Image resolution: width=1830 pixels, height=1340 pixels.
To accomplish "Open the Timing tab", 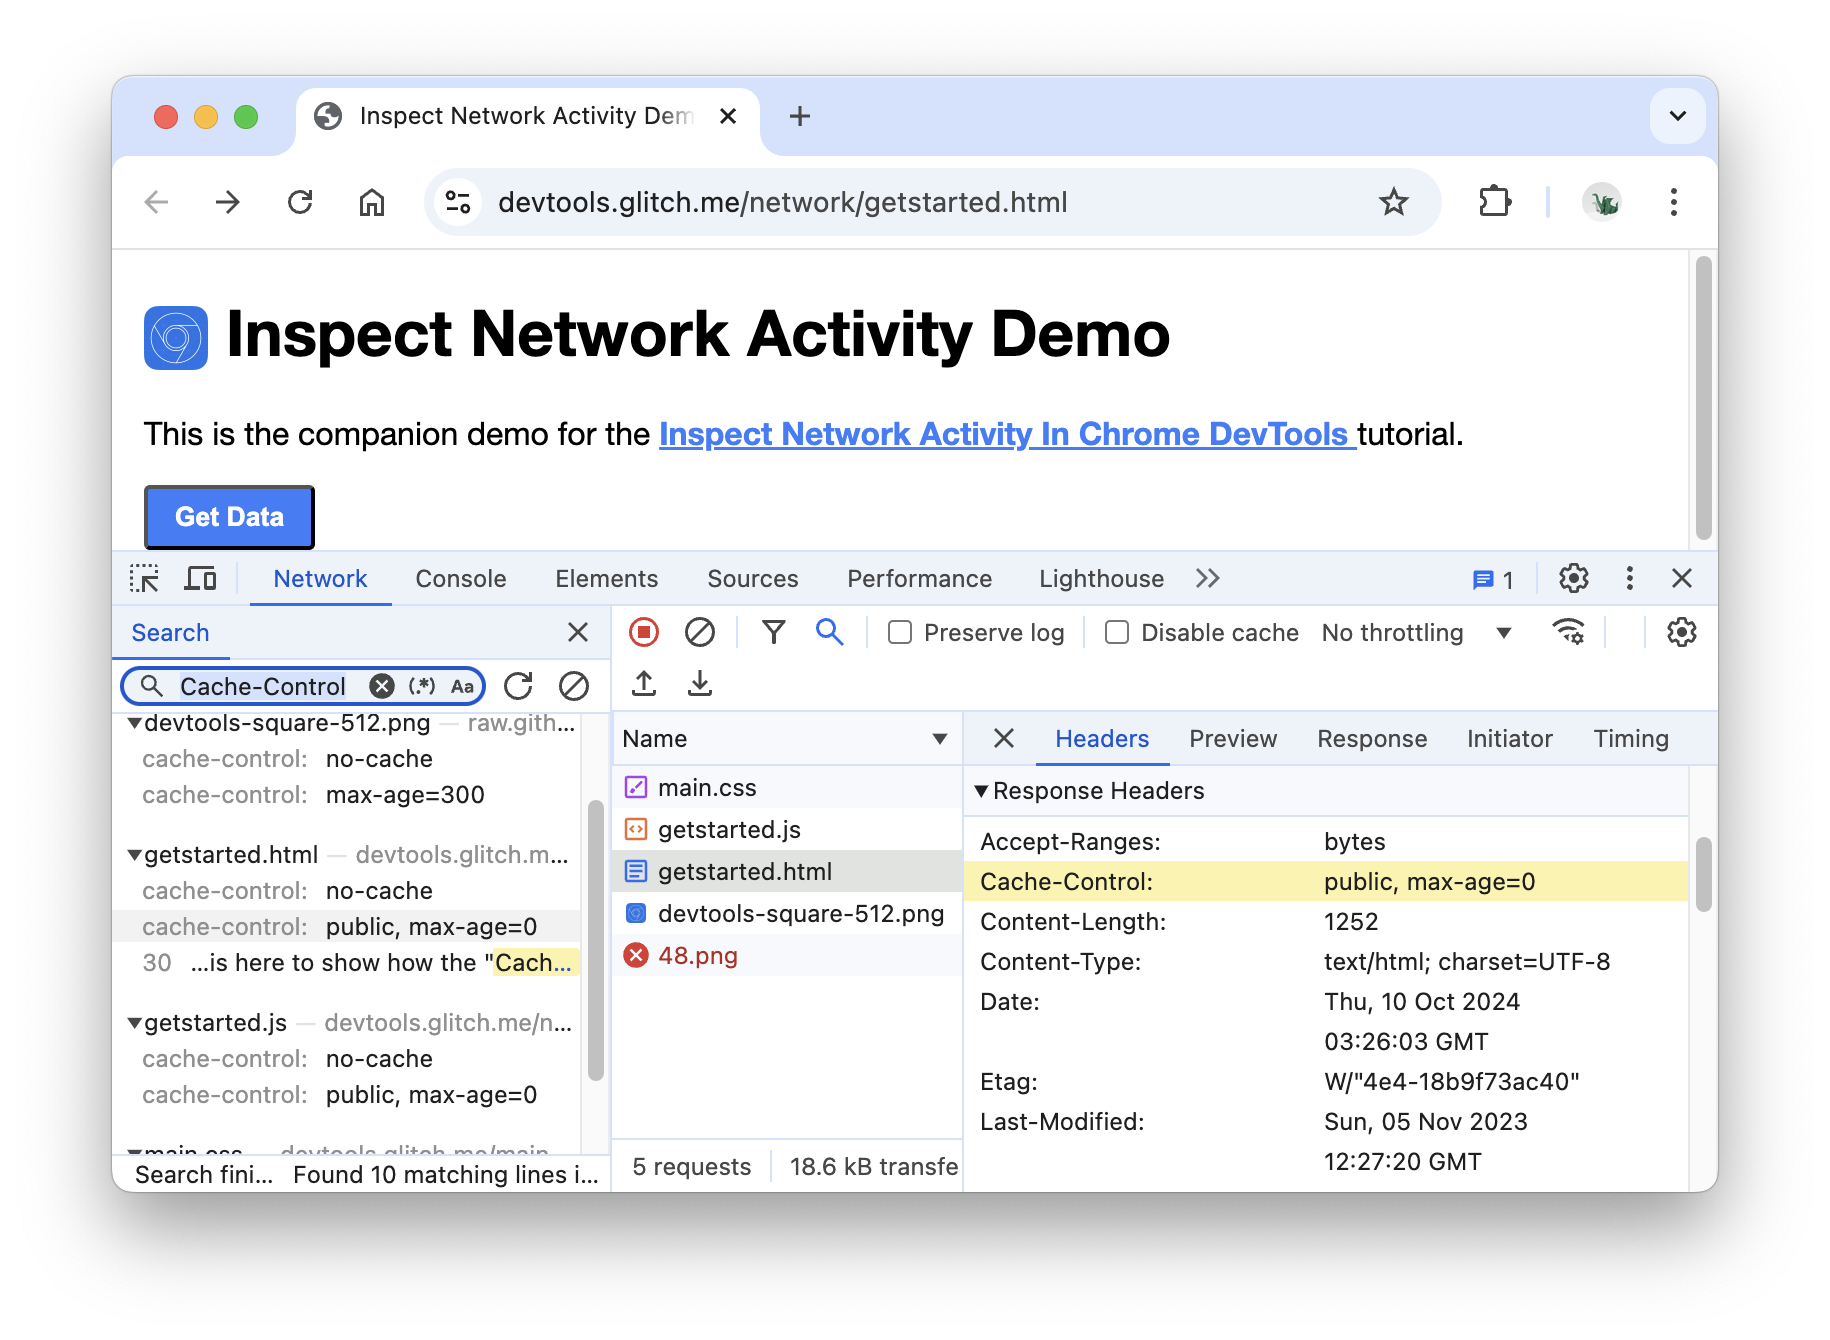I will 1630,739.
